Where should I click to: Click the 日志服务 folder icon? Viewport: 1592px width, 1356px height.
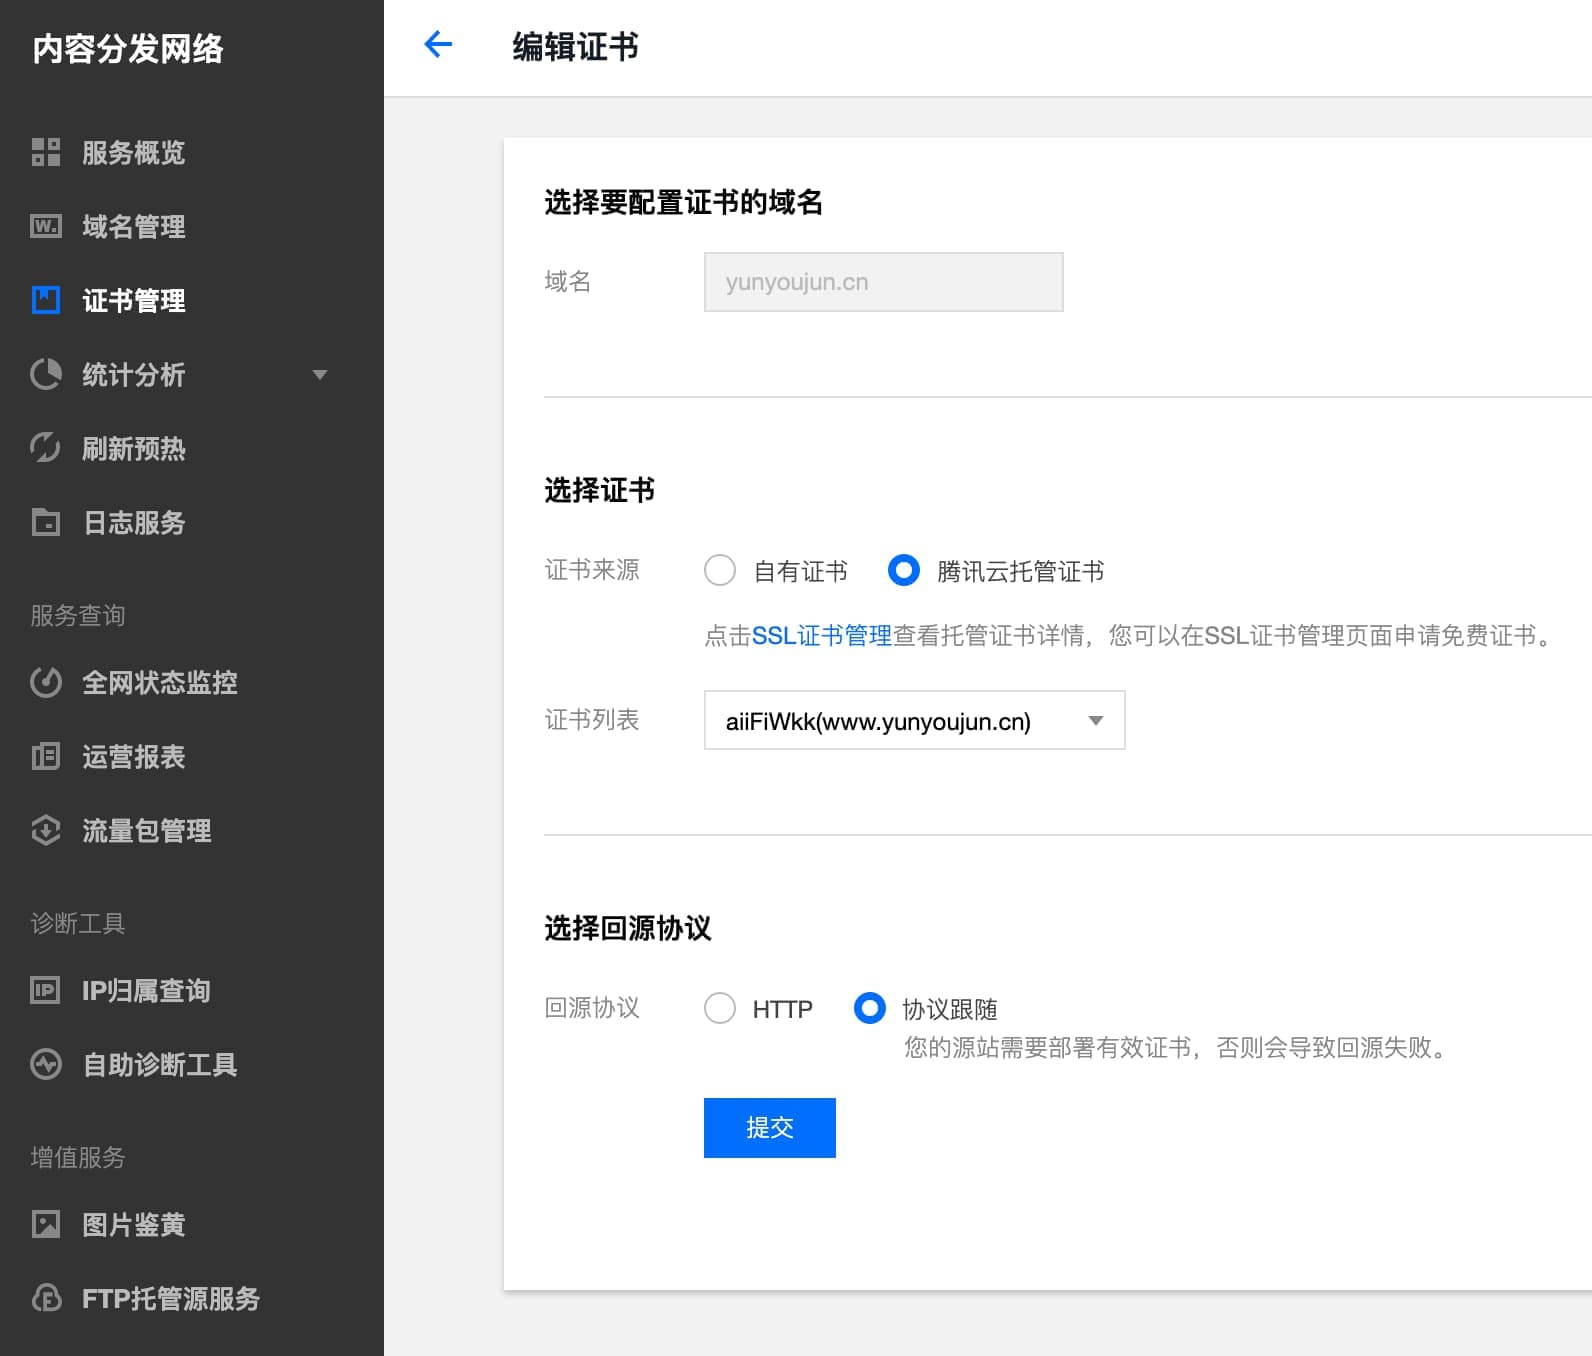tap(46, 522)
